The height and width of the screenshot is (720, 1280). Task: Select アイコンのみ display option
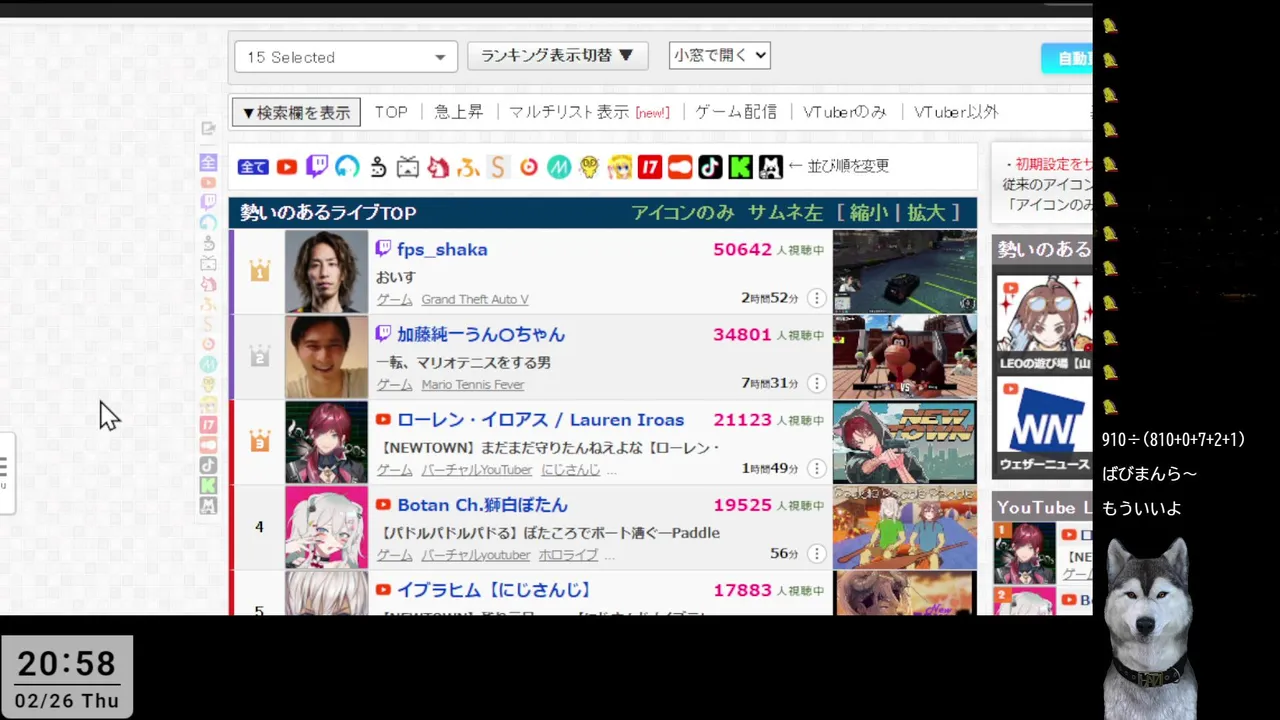683,213
